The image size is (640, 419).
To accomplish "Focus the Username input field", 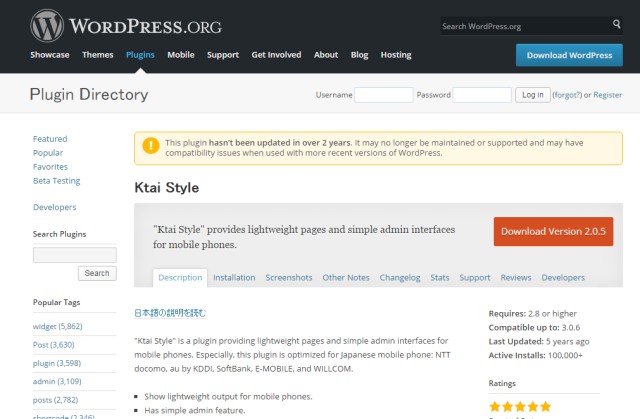I will click(383, 95).
